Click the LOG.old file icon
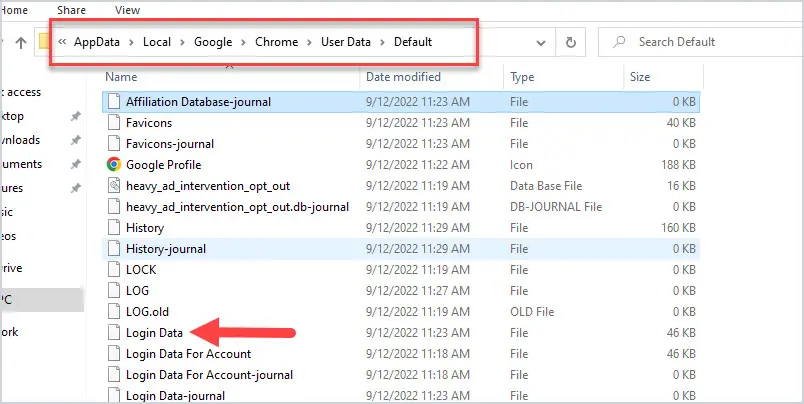The image size is (804, 404). [x=114, y=312]
